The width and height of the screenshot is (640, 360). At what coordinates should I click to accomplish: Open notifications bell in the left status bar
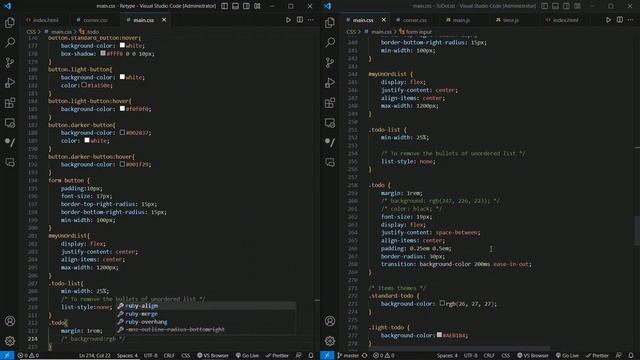[x=311, y=356]
